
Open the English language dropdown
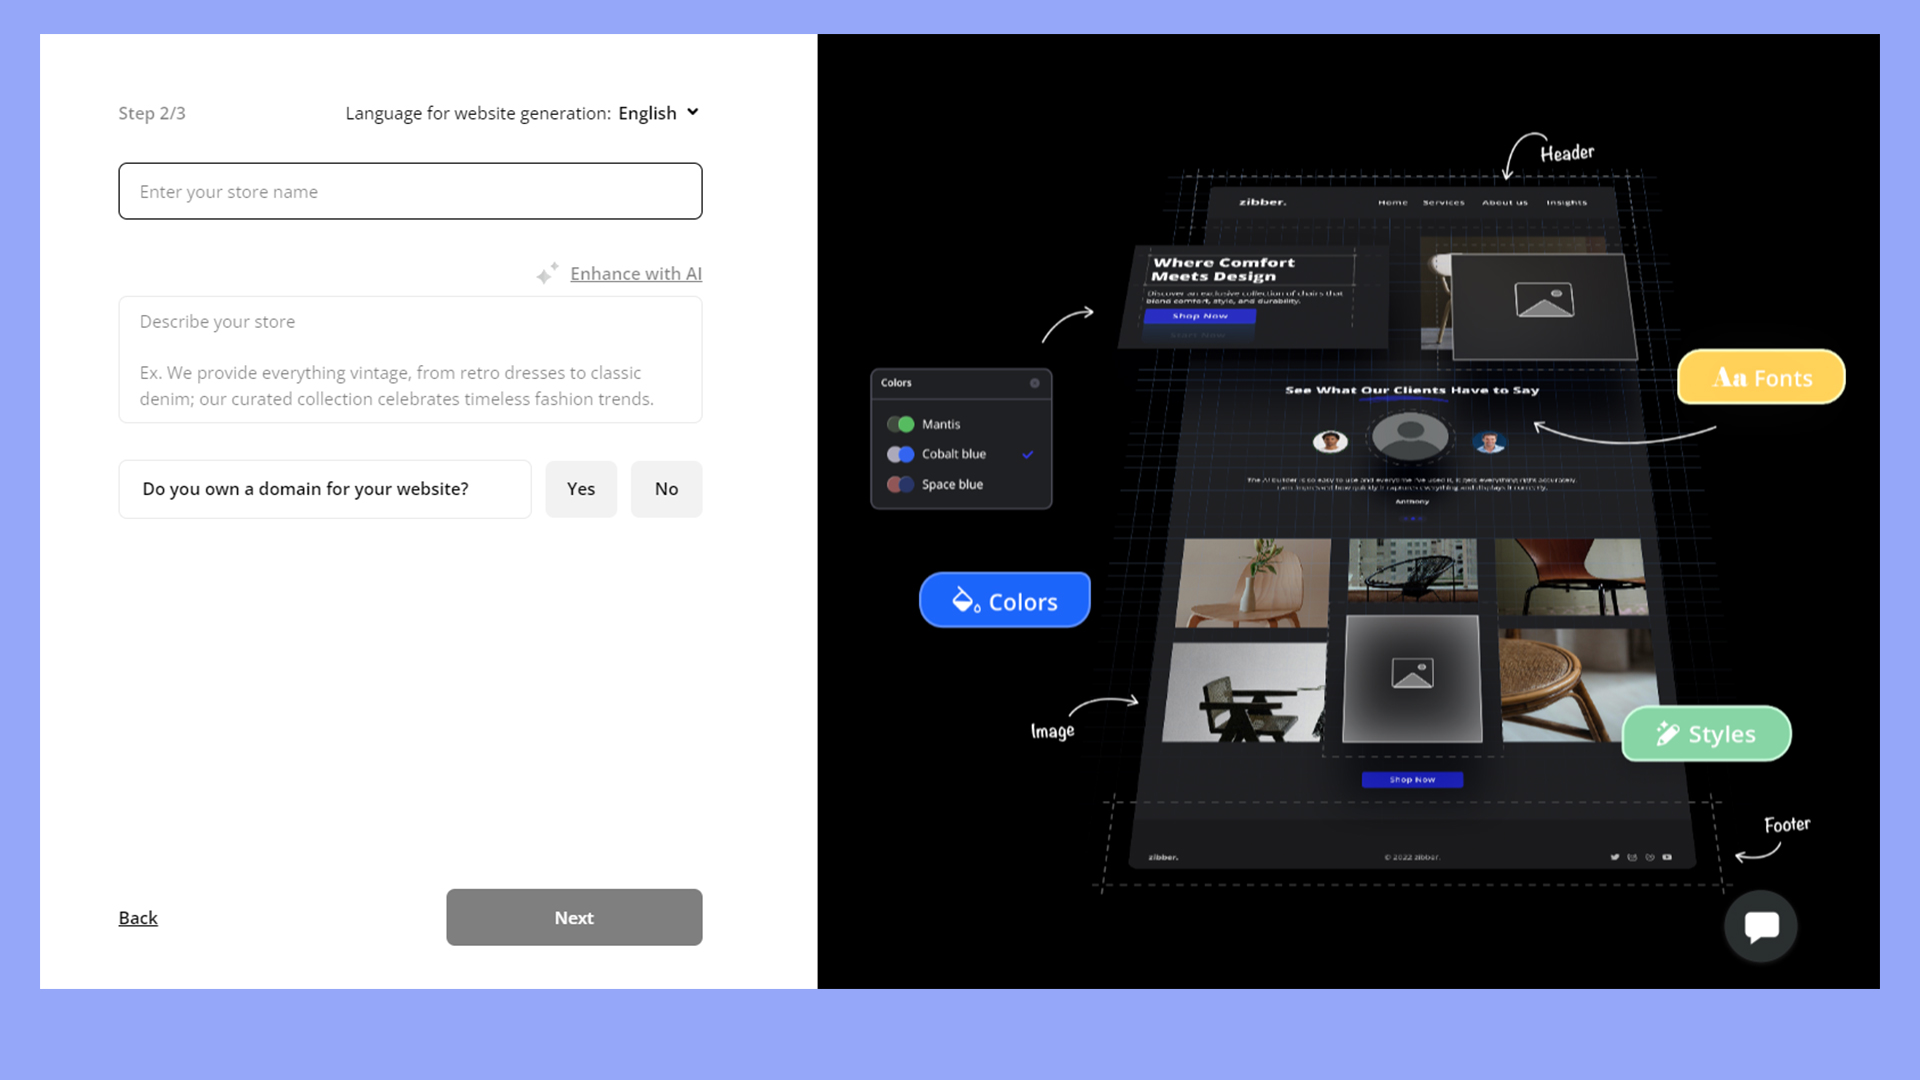pyautogui.click(x=658, y=113)
